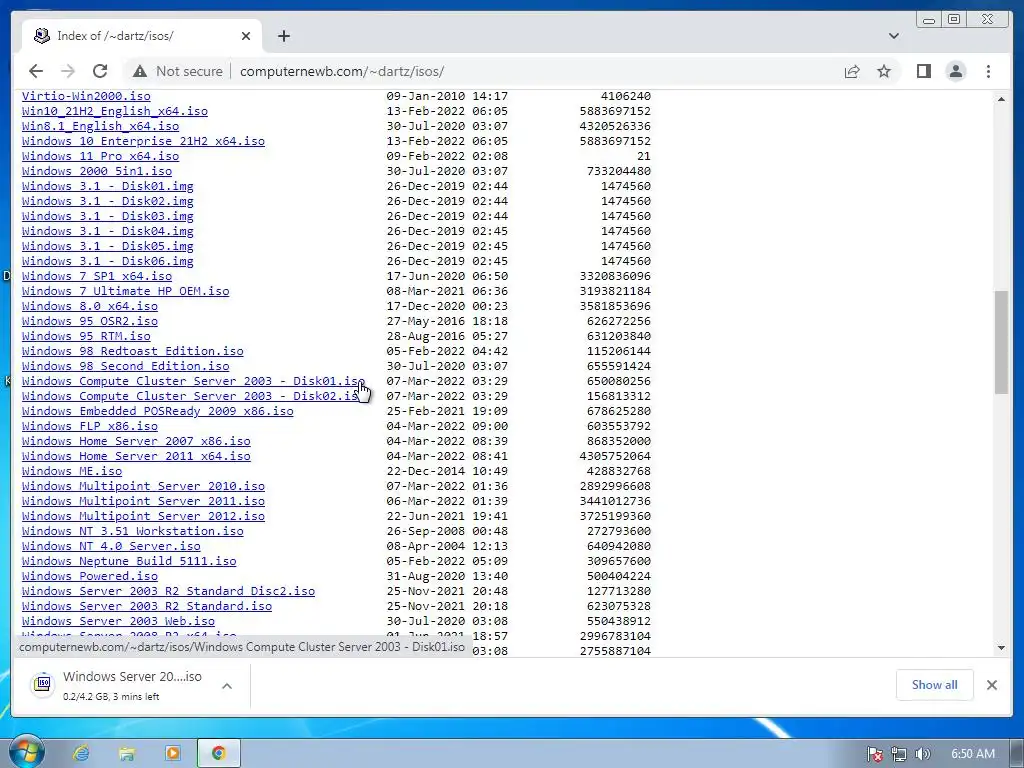Screen dimensions: 1024x768
Task: Open Windows NT 4.0 Server.iso link
Action: click(111, 547)
